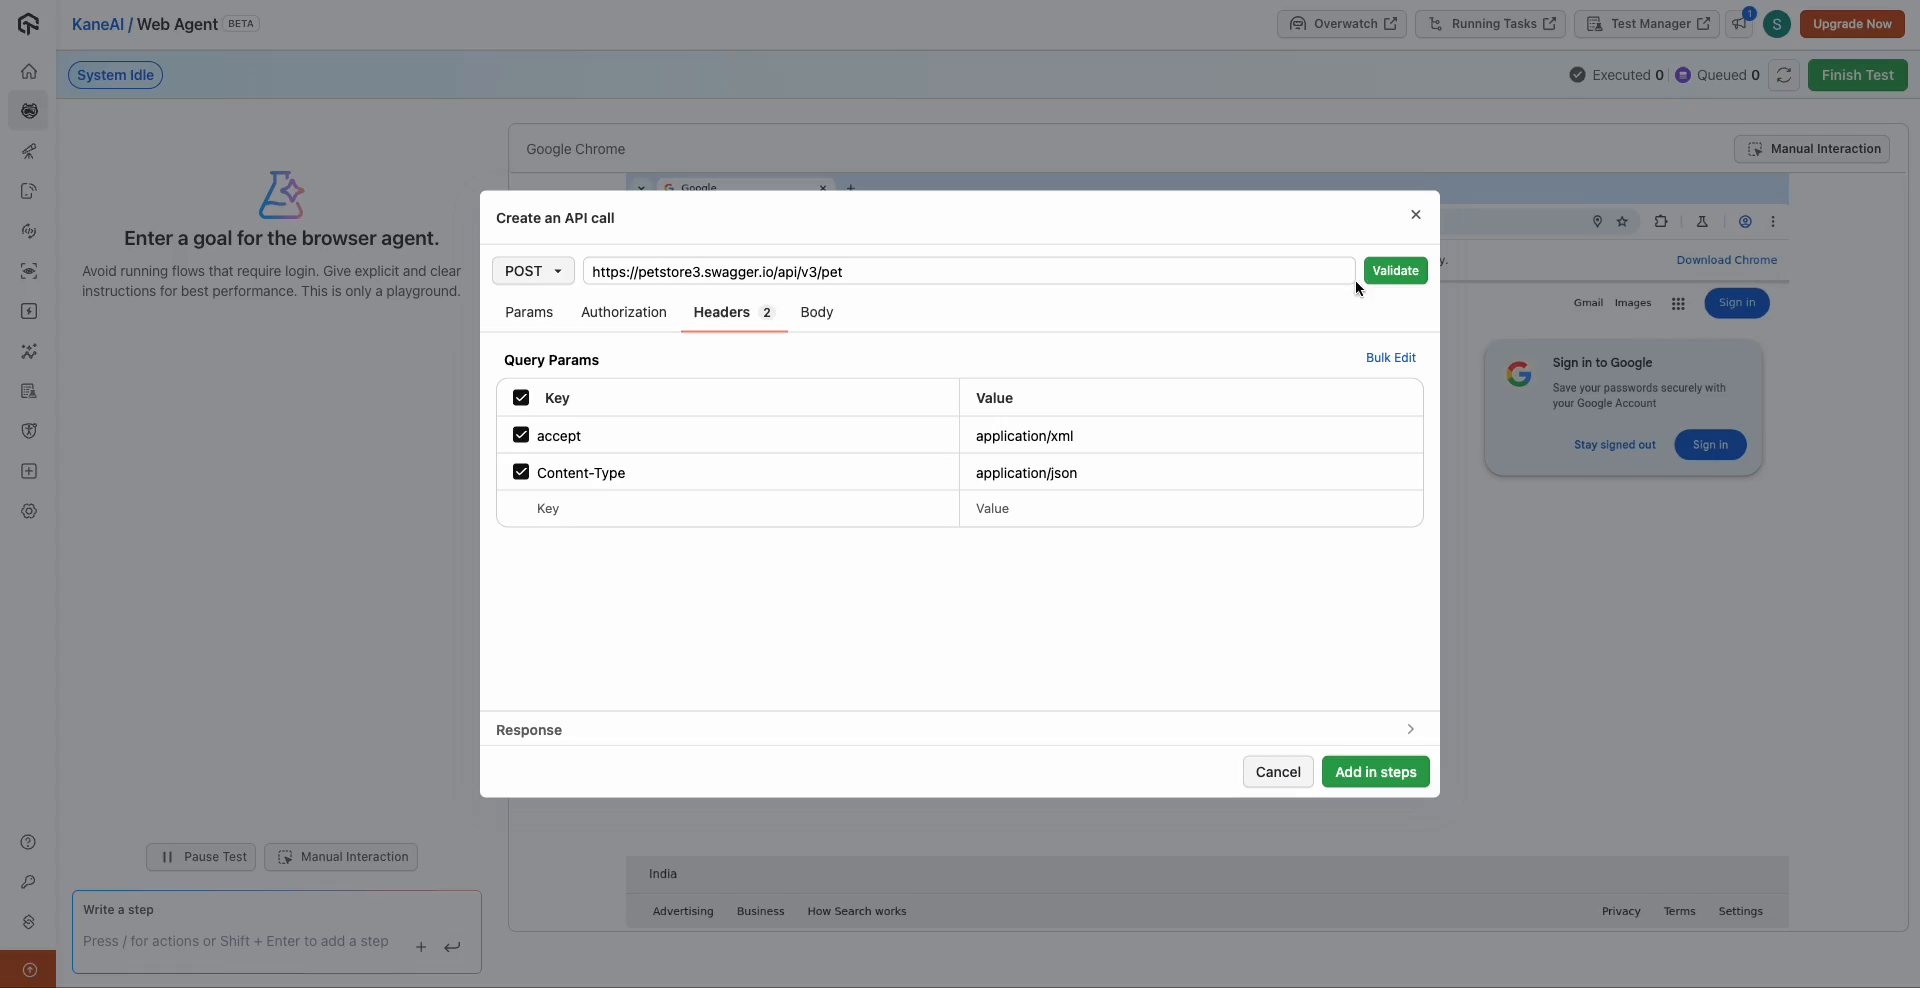Open Bulk Edit for query params
Viewport: 1920px width, 988px height.
(1391, 358)
